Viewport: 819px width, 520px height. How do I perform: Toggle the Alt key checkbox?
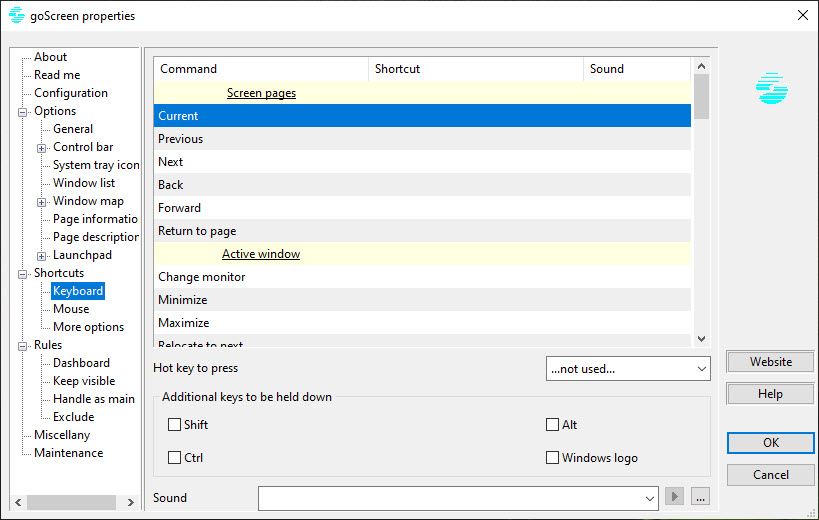pyautogui.click(x=552, y=424)
